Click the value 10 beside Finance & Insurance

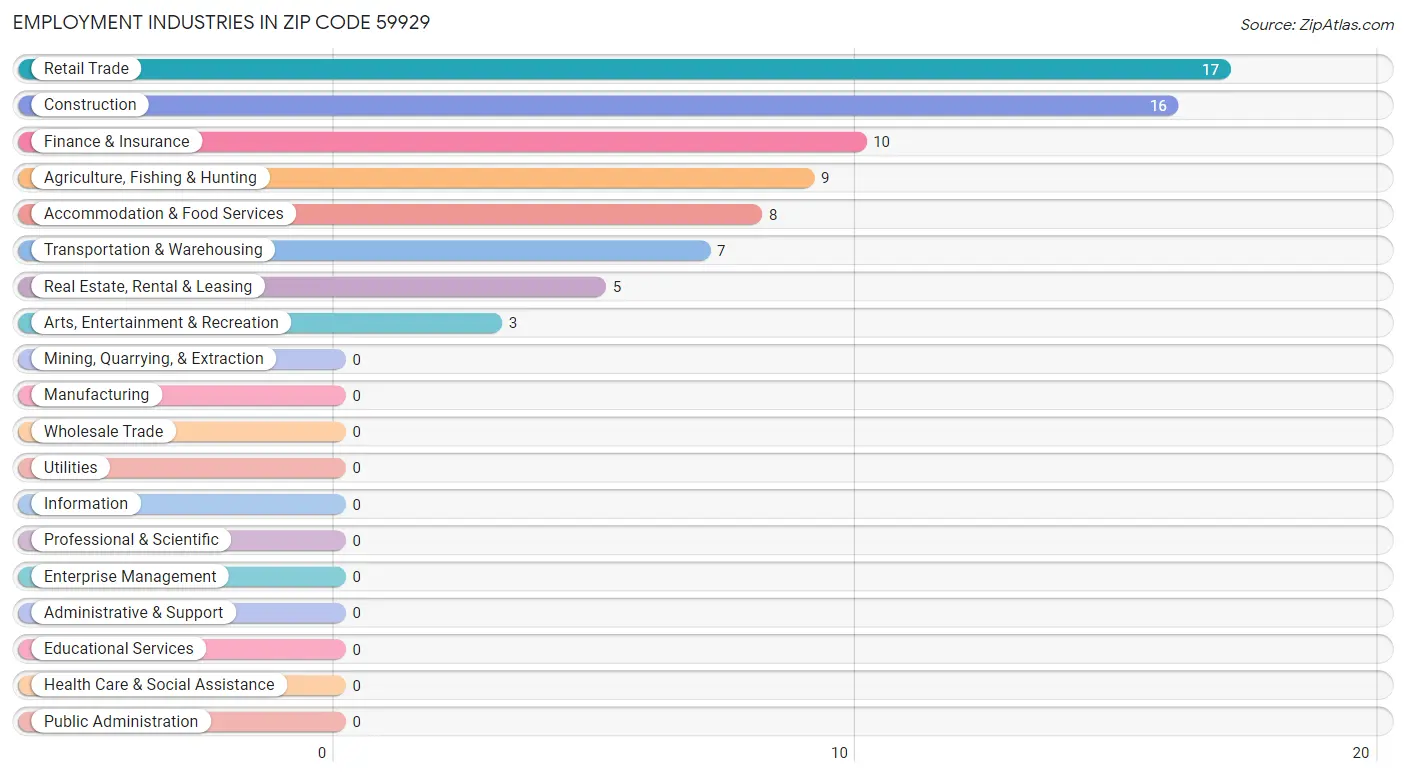881,142
